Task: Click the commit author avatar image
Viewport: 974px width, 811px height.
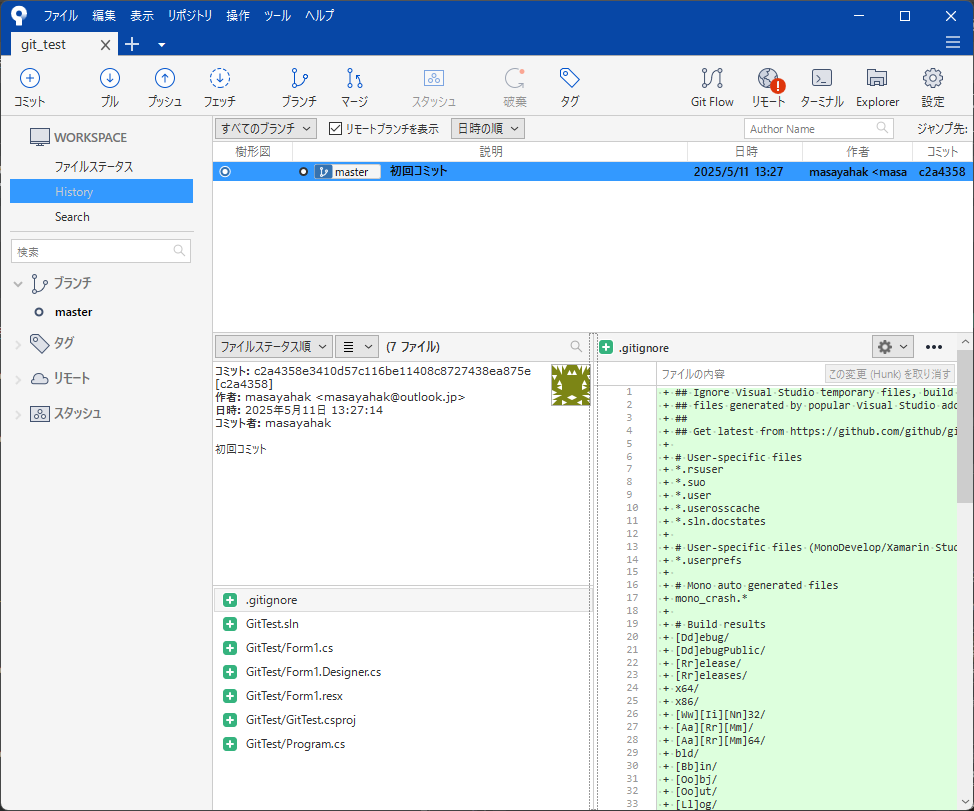Action: (x=570, y=385)
